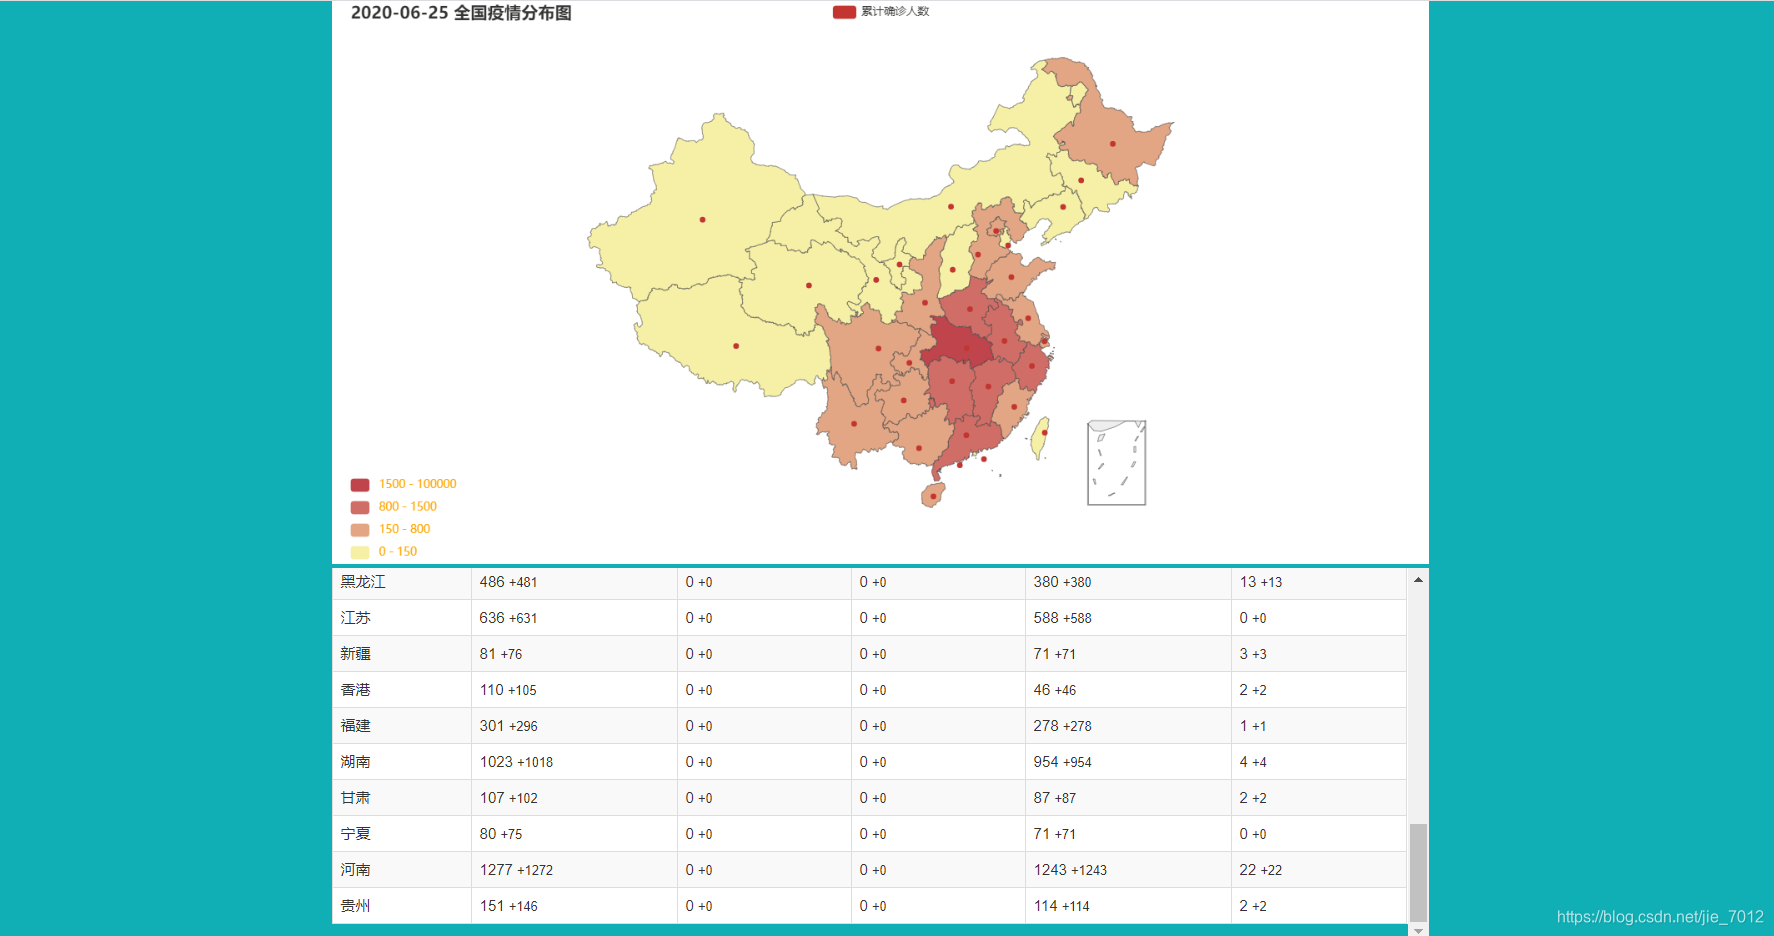Toggle the 累计确诊人数 legend series
This screenshot has height=936, width=1774.
pyautogui.click(x=880, y=12)
